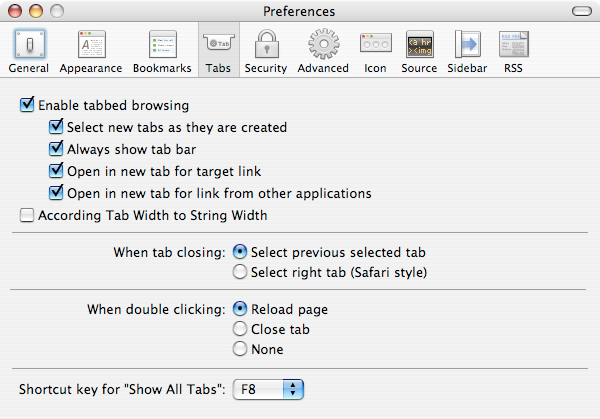Enable According Tab Width to String Width
This screenshot has width=600, height=419.
pos(27,215)
